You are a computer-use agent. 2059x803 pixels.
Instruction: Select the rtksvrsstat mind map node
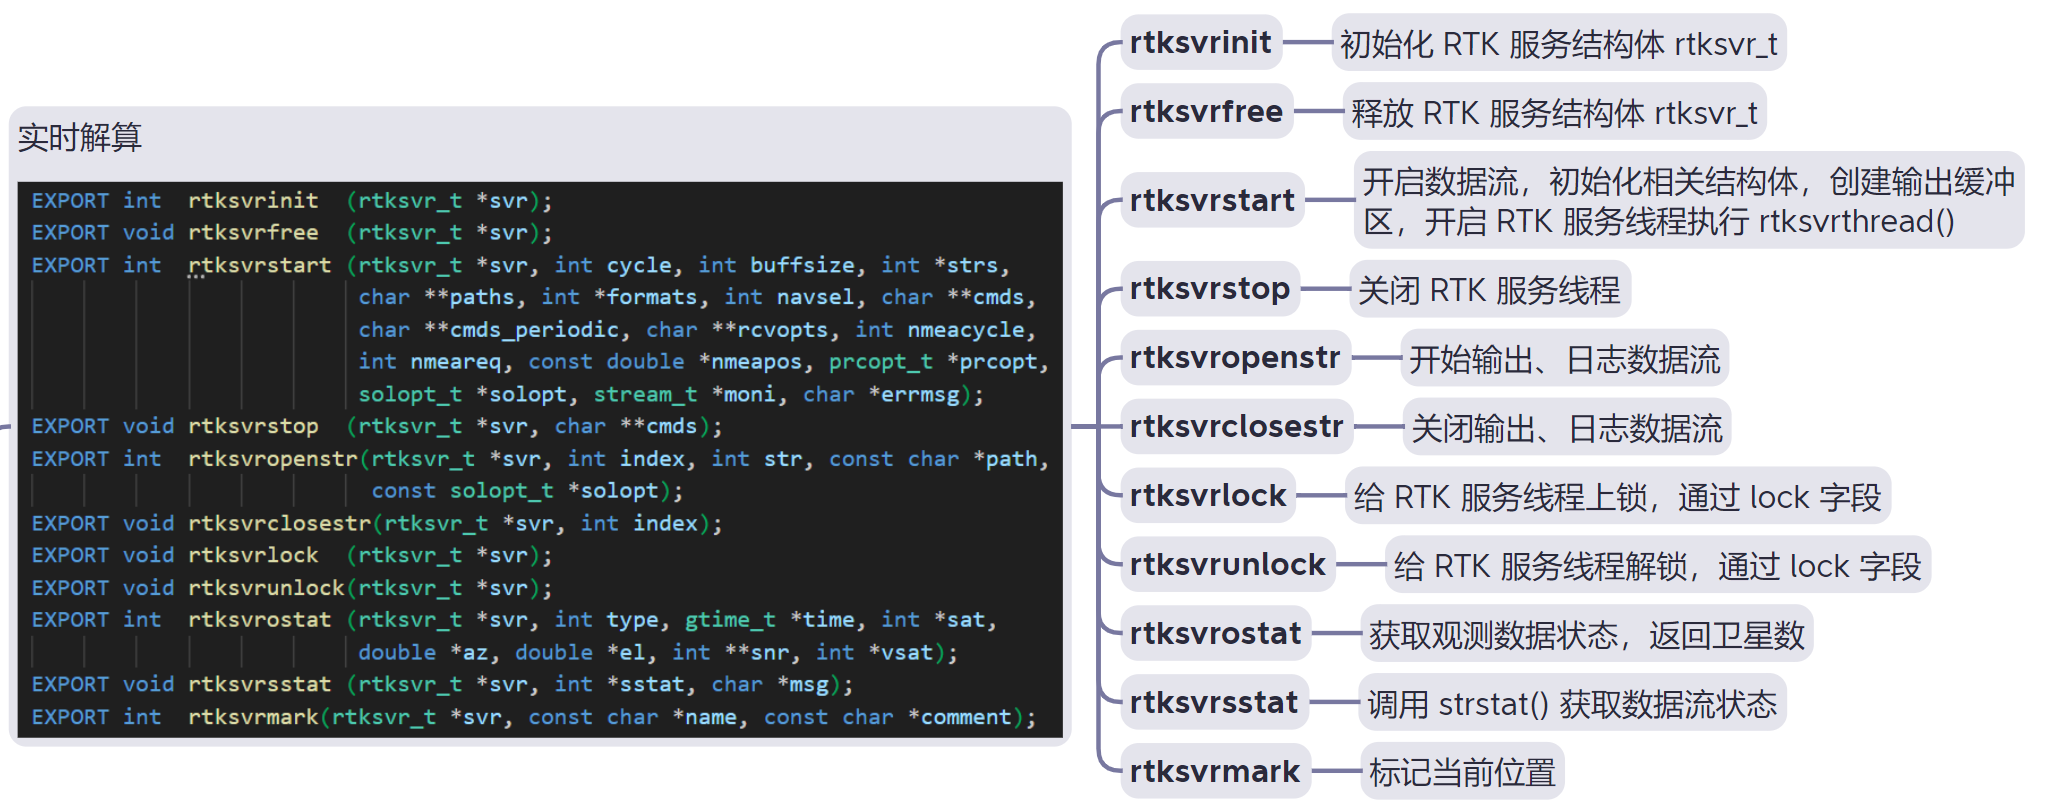[x=1214, y=702]
